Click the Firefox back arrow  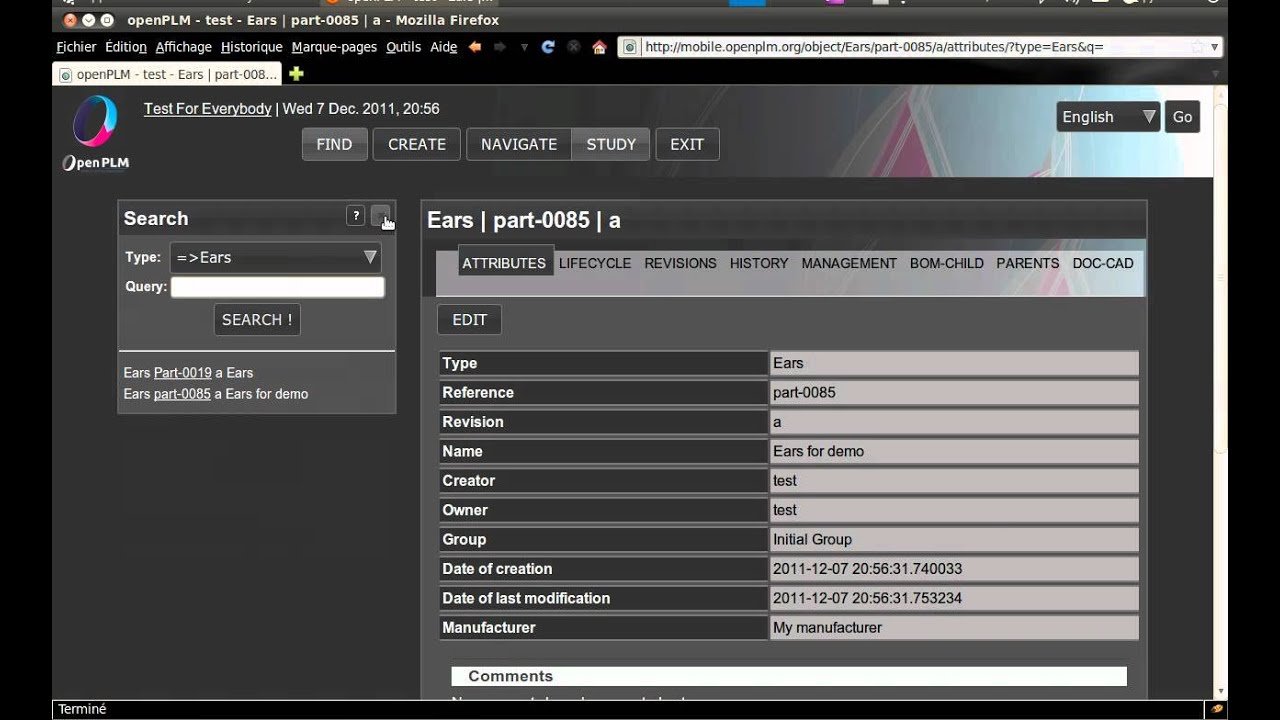475,47
